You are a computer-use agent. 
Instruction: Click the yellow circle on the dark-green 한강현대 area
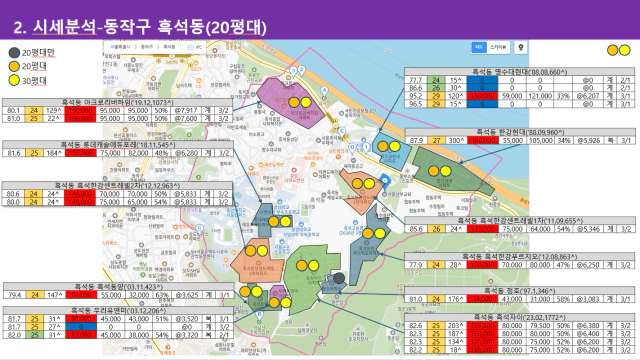446,171
